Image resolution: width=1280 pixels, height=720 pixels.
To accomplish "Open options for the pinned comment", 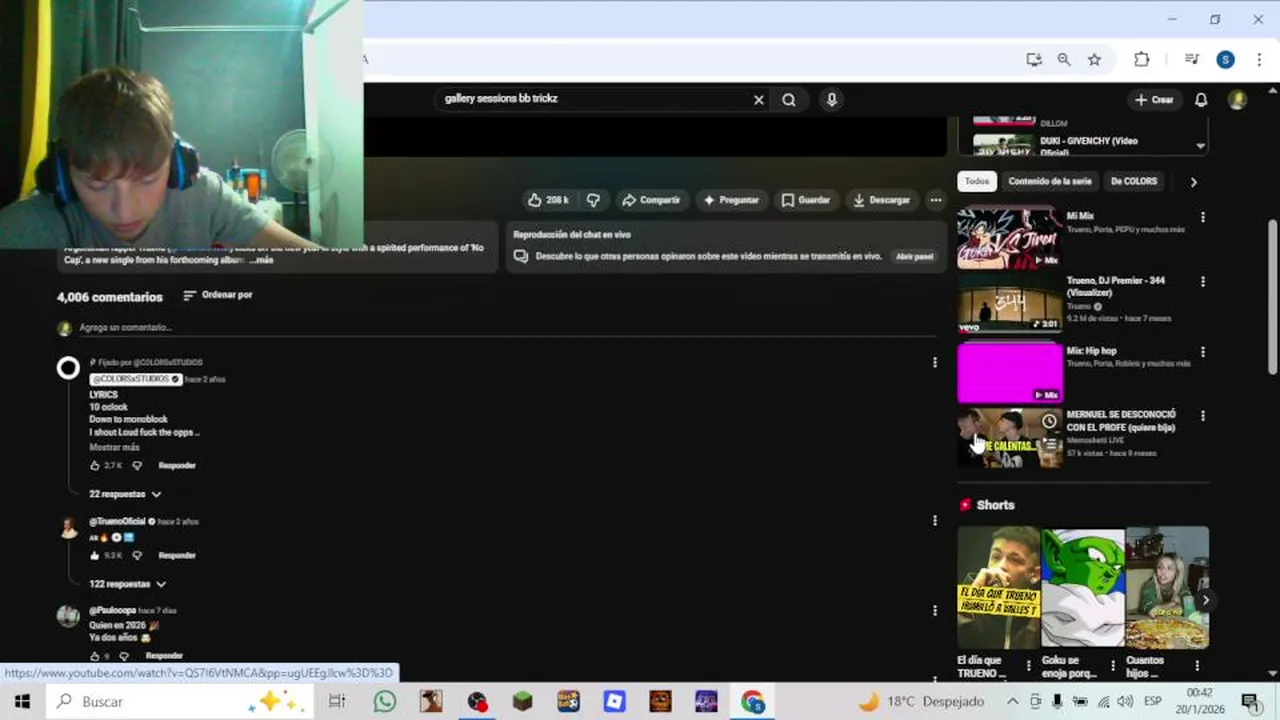I will coord(935,363).
